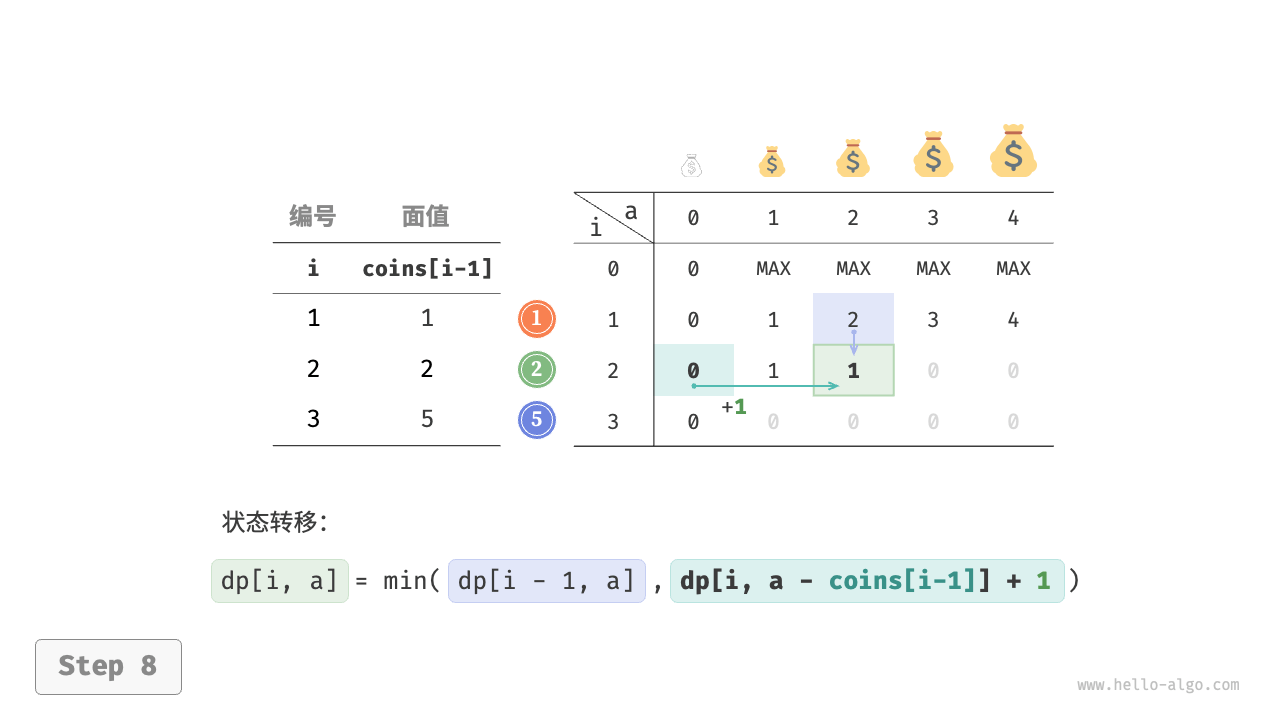This screenshot has height=720, width=1280.
Task: Click the green +1 label
Action: tap(734, 407)
